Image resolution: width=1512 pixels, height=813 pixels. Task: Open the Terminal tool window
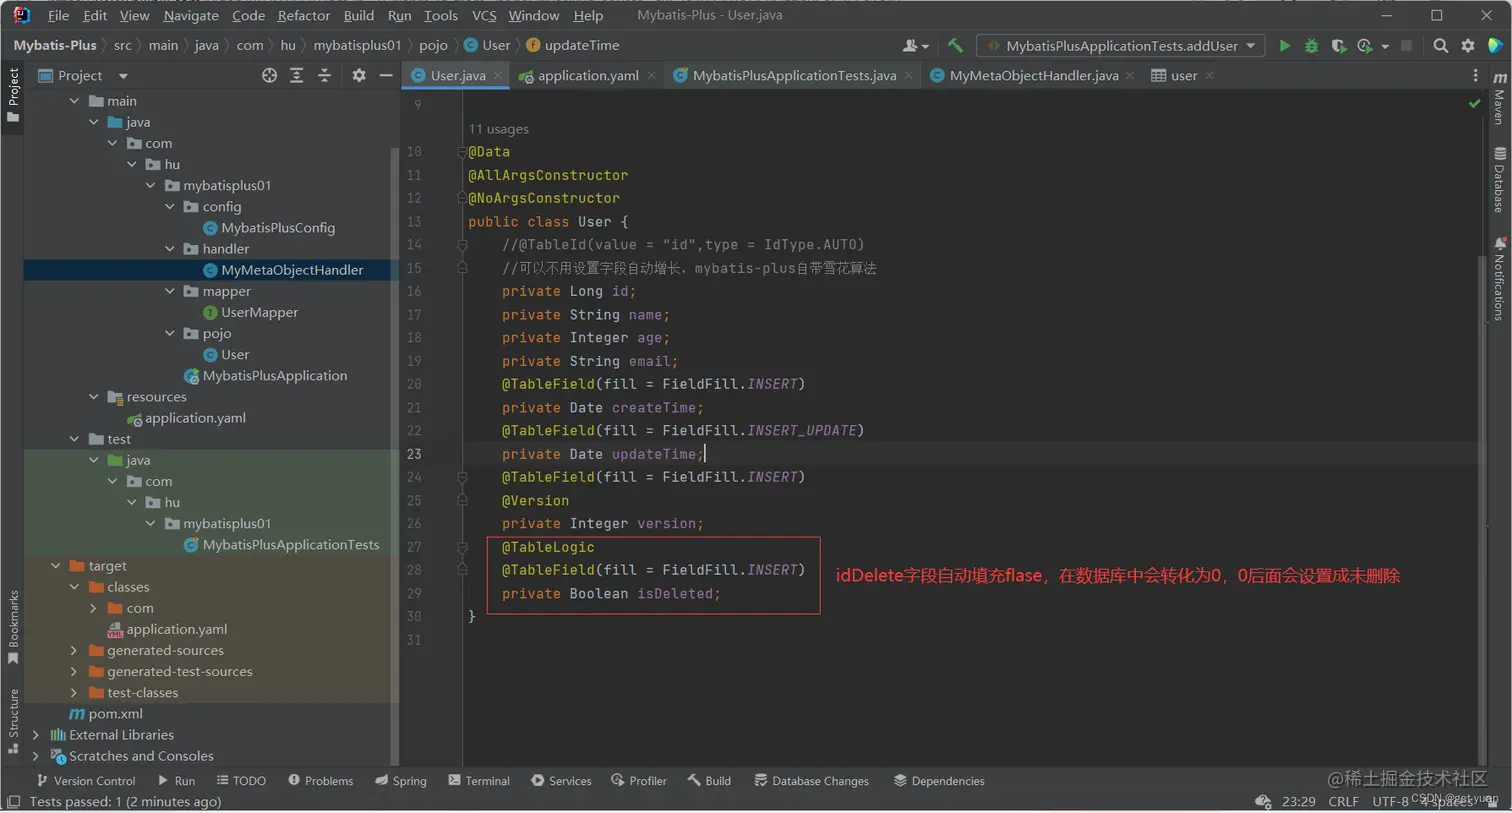click(479, 781)
